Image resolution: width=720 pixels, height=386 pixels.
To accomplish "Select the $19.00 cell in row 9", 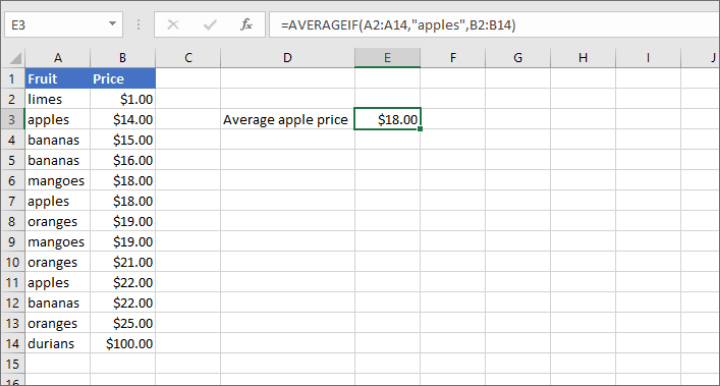I will 123,241.
